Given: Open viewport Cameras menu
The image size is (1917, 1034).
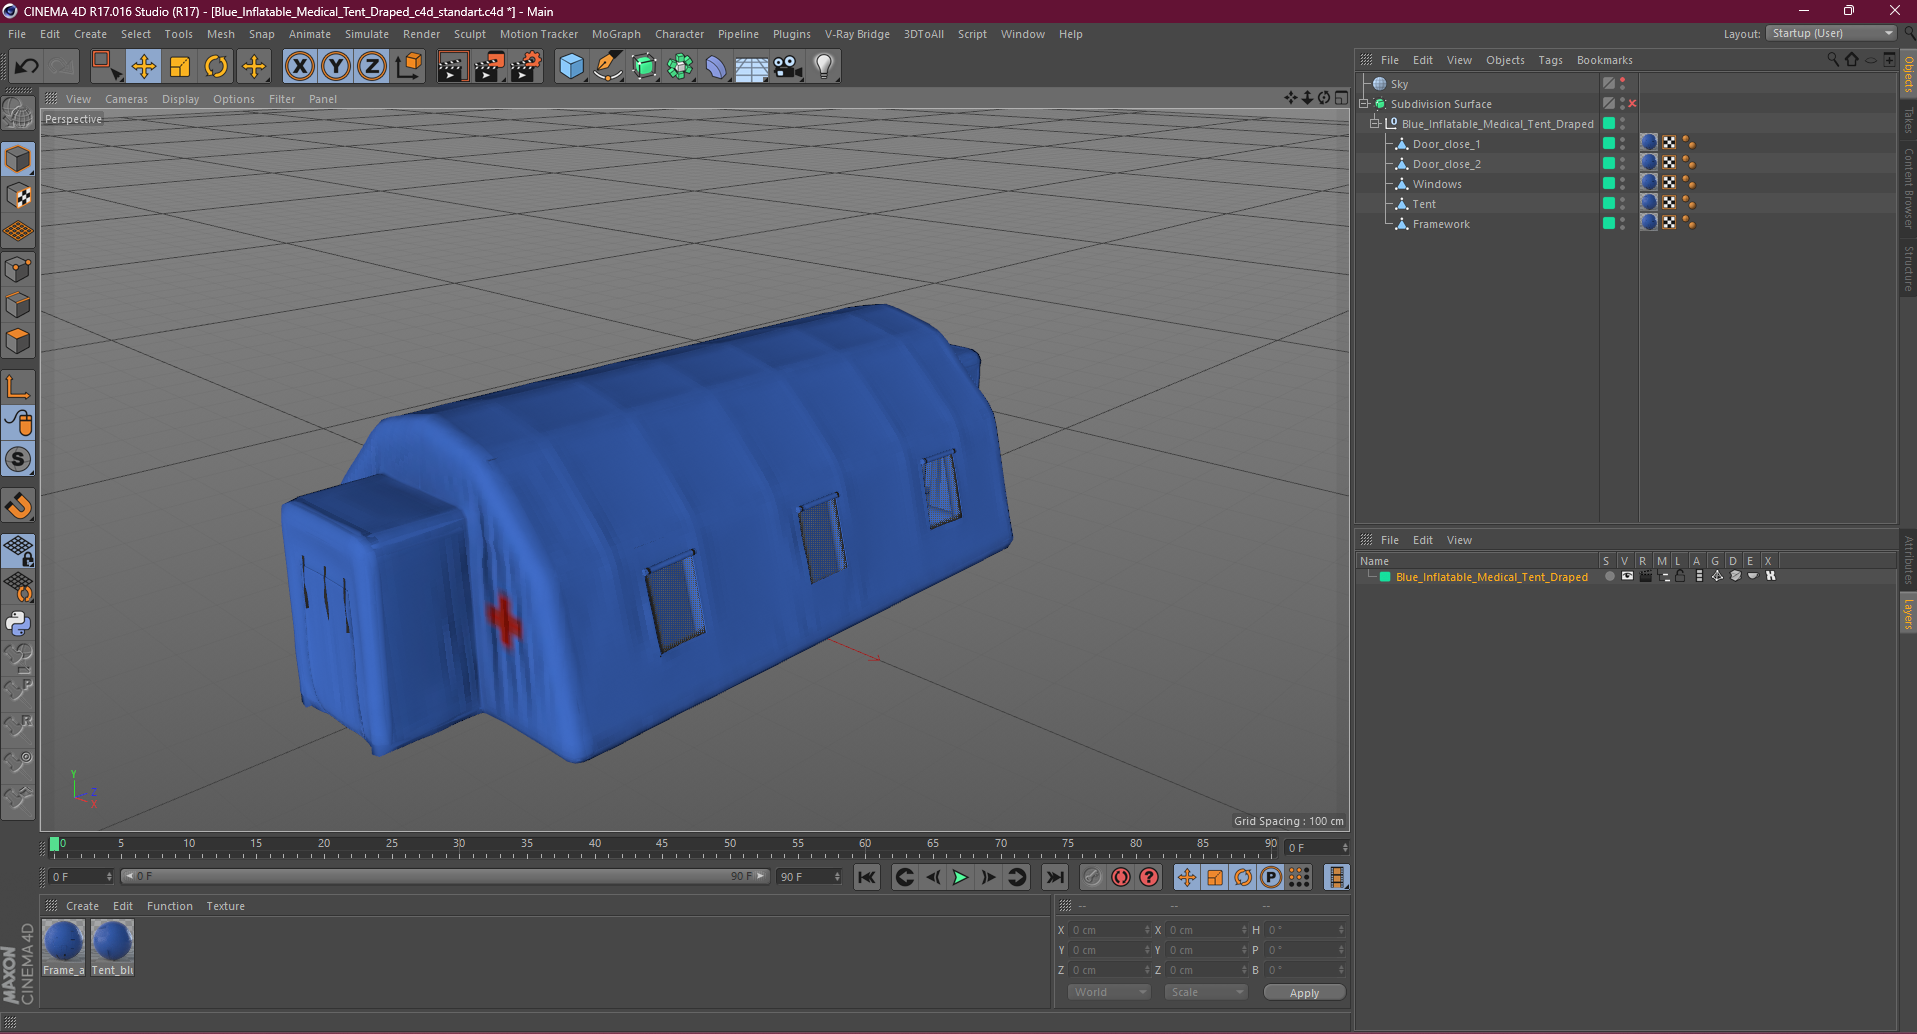Looking at the screenshot, I should point(126,99).
